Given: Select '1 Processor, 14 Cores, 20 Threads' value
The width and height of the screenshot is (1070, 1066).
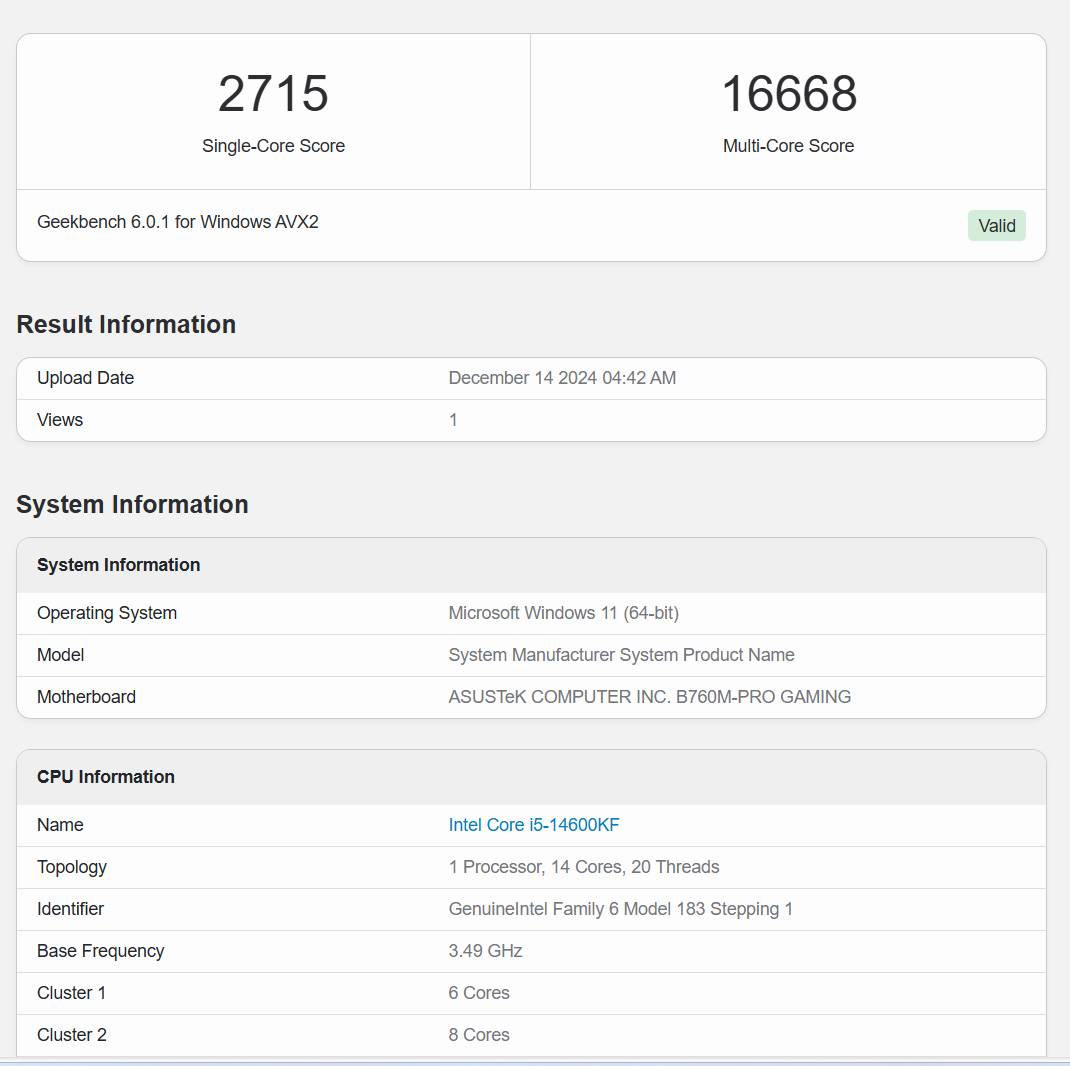Looking at the screenshot, I should (x=584, y=867).
